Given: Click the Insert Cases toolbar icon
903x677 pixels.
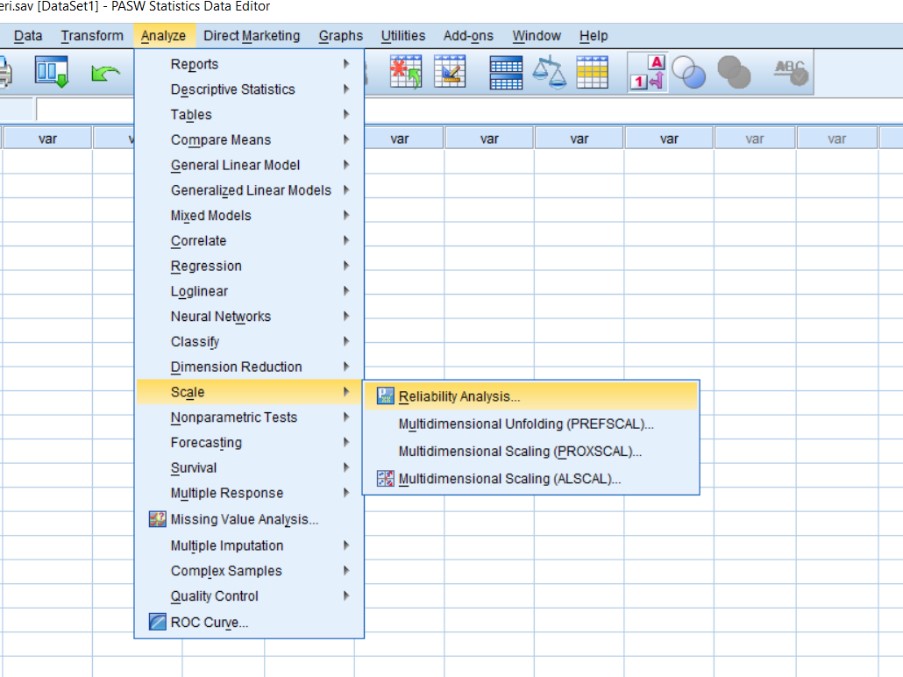Looking at the screenshot, I should coord(405,73).
